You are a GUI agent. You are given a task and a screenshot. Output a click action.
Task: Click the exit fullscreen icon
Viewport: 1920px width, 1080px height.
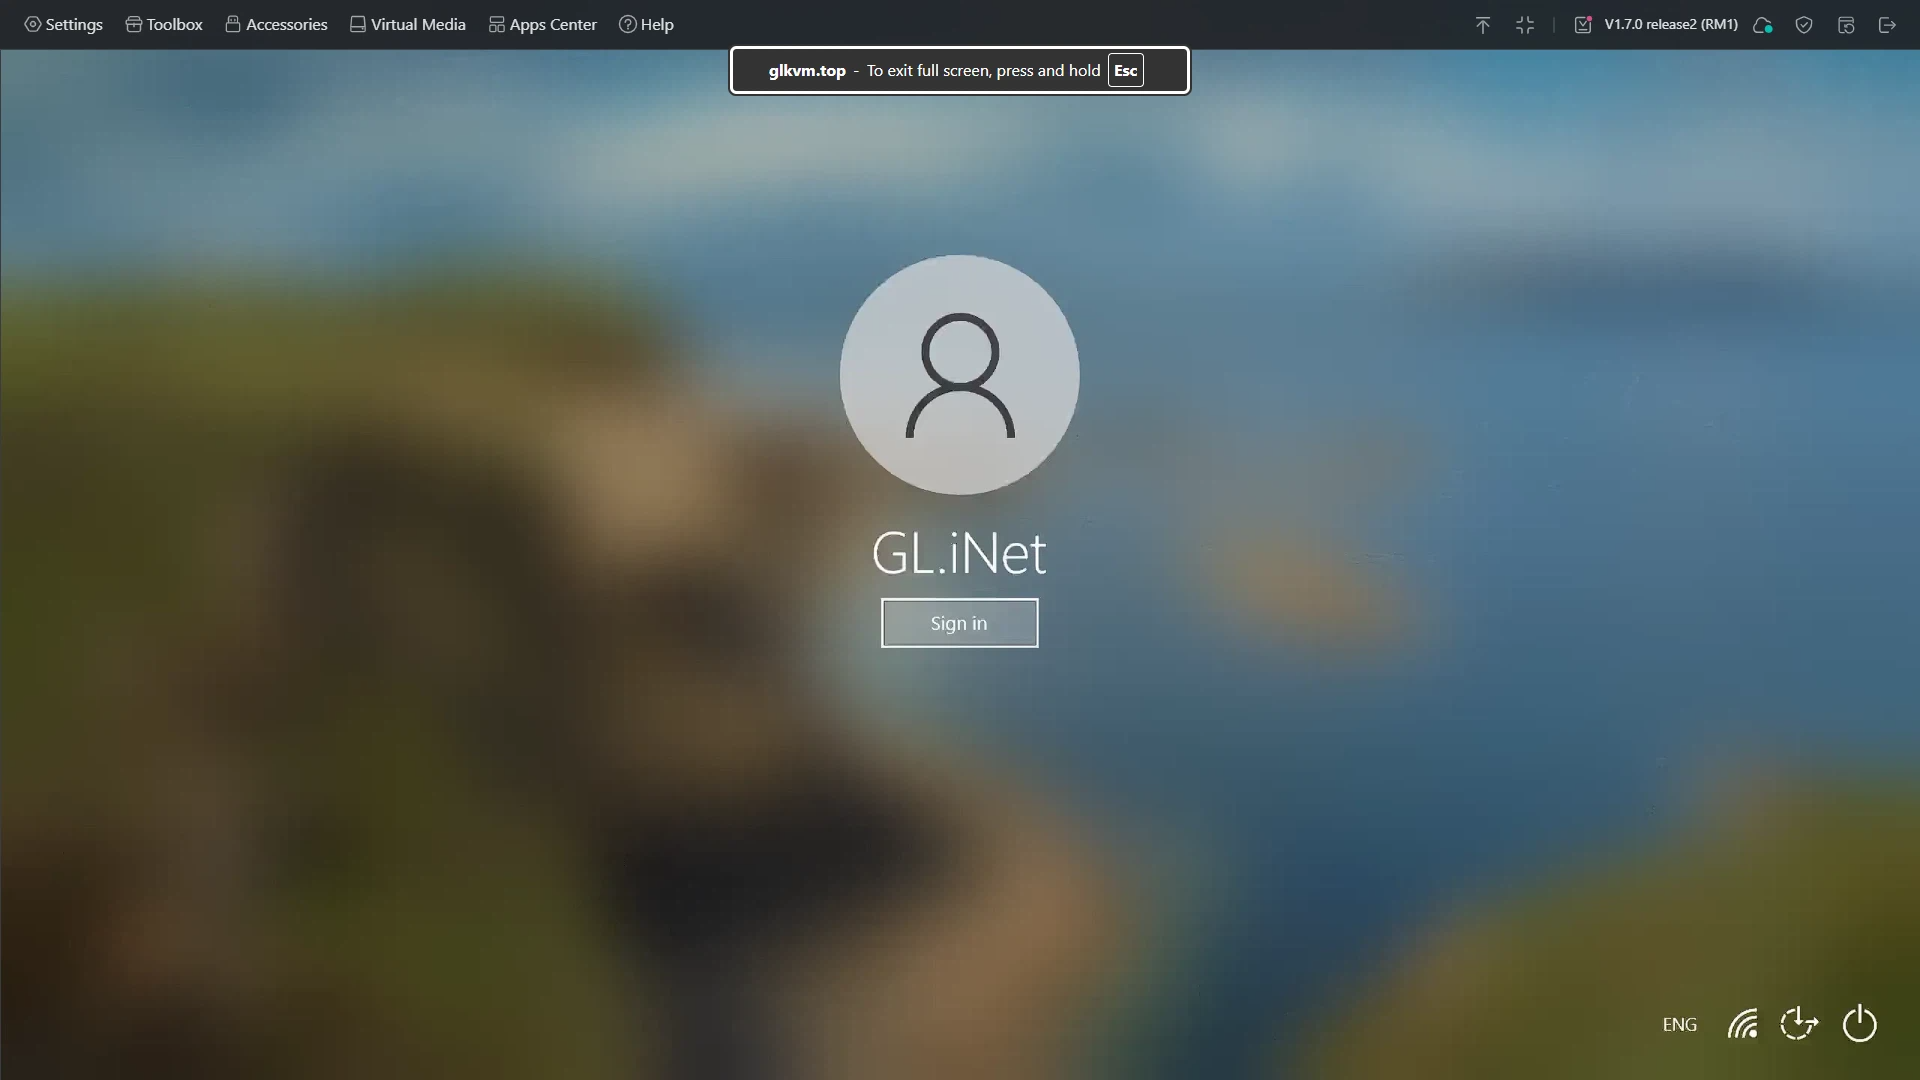tap(1526, 24)
